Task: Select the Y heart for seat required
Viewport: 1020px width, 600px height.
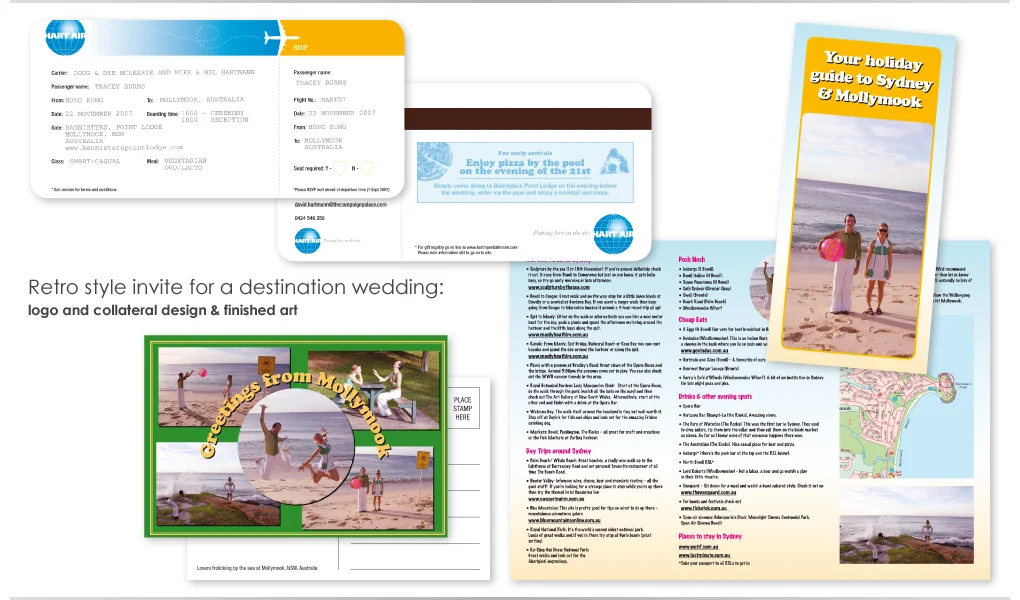Action: coord(340,169)
